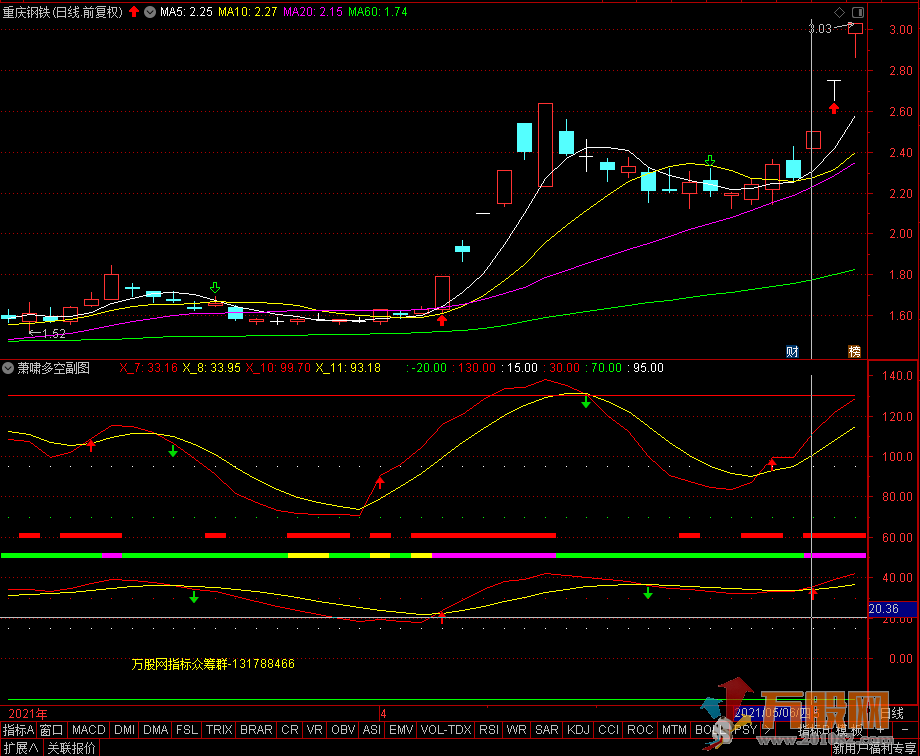Viewport: 920px width, 756px height.
Task: Select the BRAR indicator tab
Action: [256, 730]
